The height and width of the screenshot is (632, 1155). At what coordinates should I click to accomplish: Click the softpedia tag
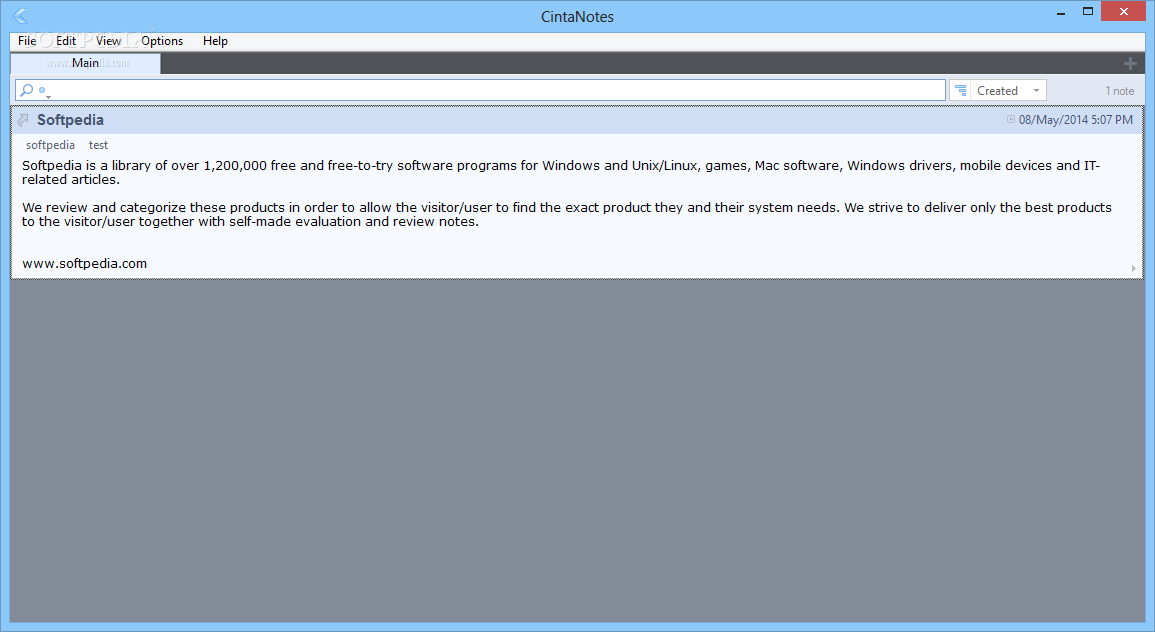click(x=50, y=145)
